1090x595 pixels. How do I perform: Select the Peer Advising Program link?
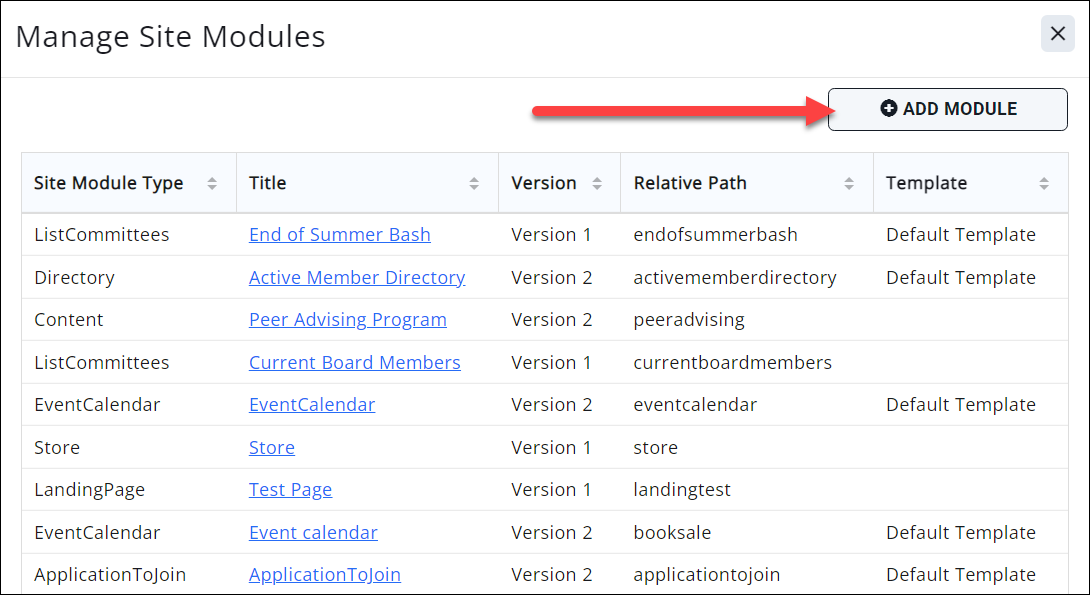pyautogui.click(x=347, y=320)
